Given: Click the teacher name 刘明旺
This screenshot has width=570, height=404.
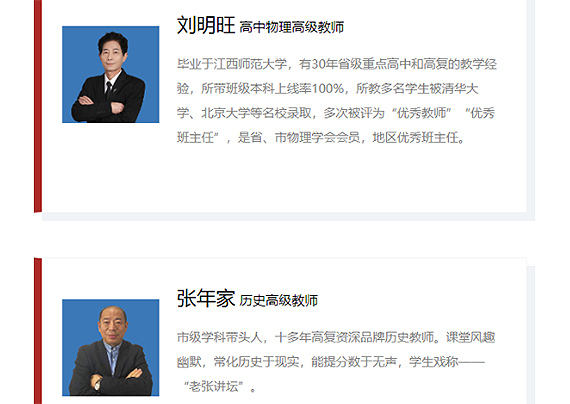Looking at the screenshot, I should tap(206, 25).
